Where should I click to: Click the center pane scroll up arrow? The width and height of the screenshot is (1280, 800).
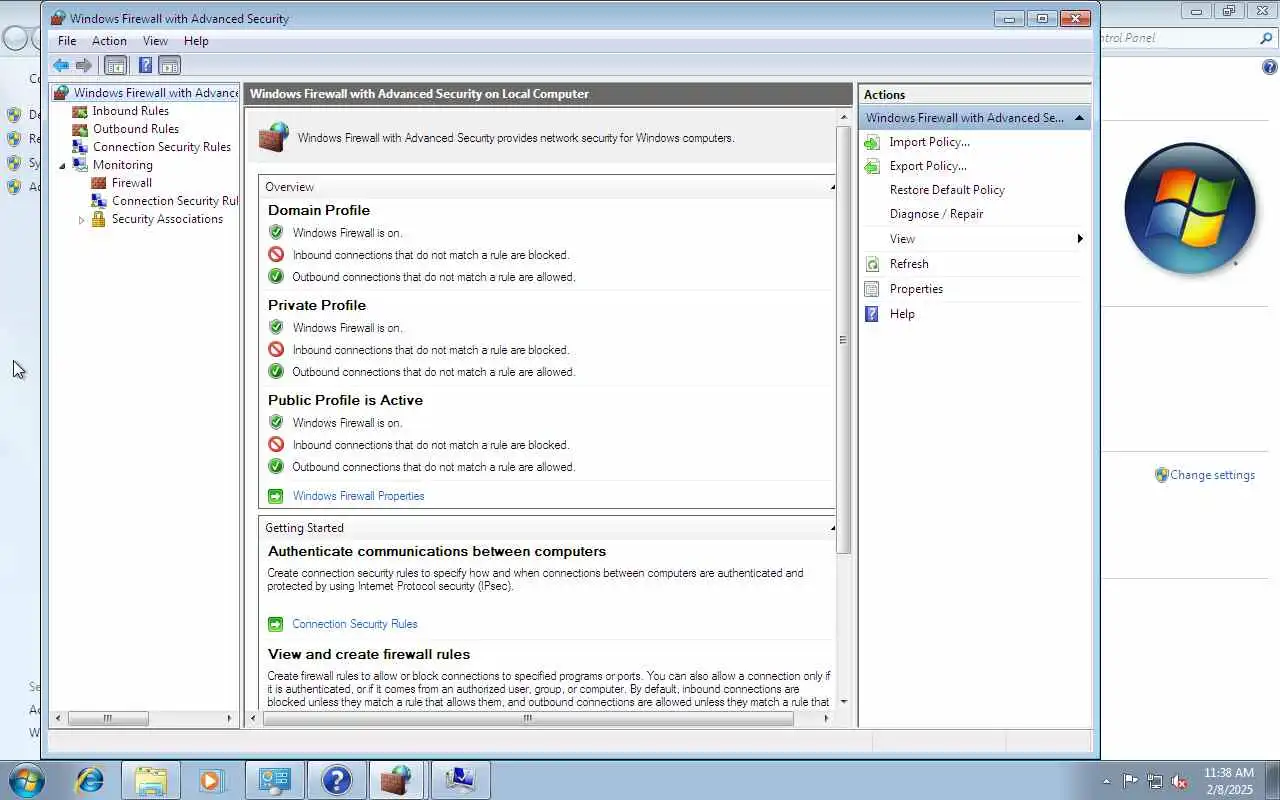pos(843,117)
